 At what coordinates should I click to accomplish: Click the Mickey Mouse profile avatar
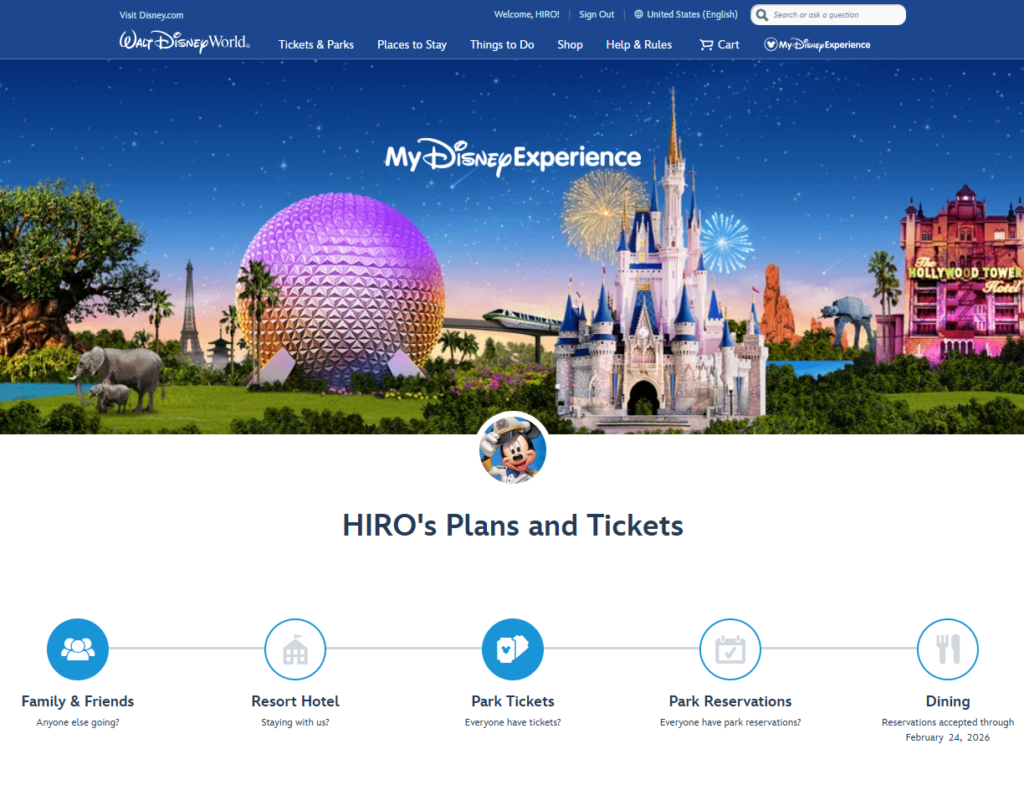coord(512,447)
